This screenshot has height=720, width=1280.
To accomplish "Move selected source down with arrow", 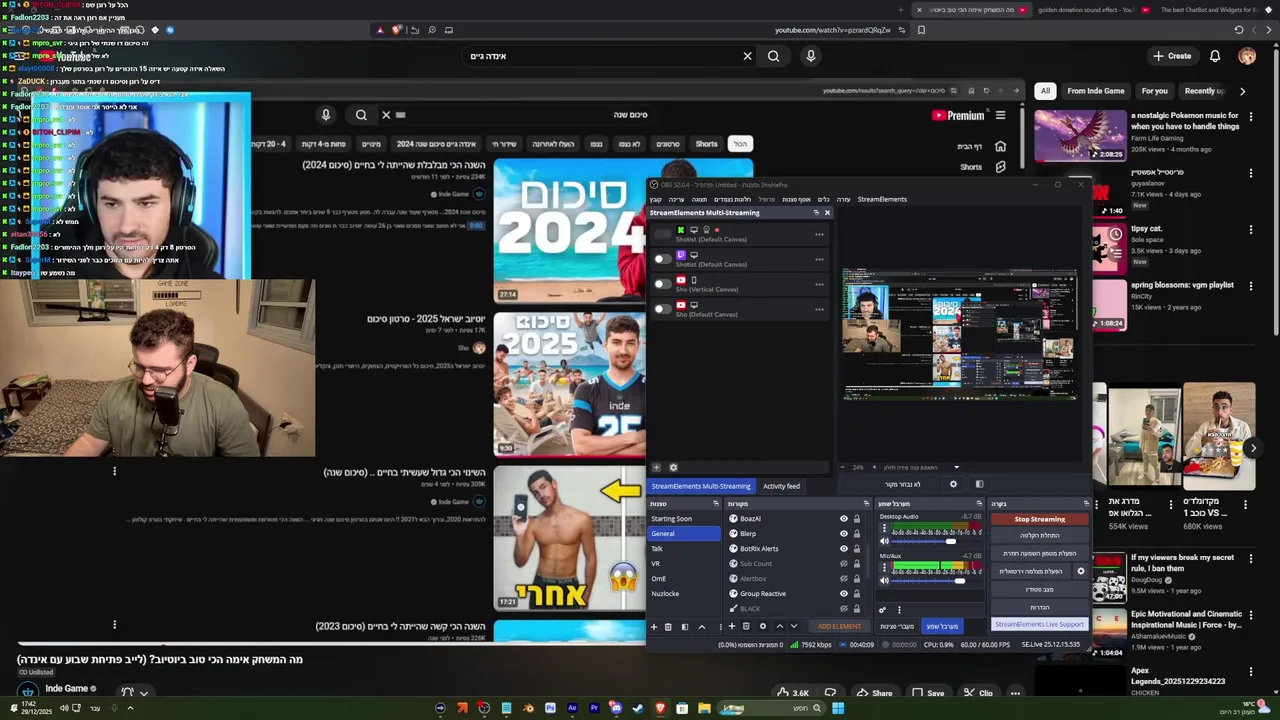I will pyautogui.click(x=794, y=626).
